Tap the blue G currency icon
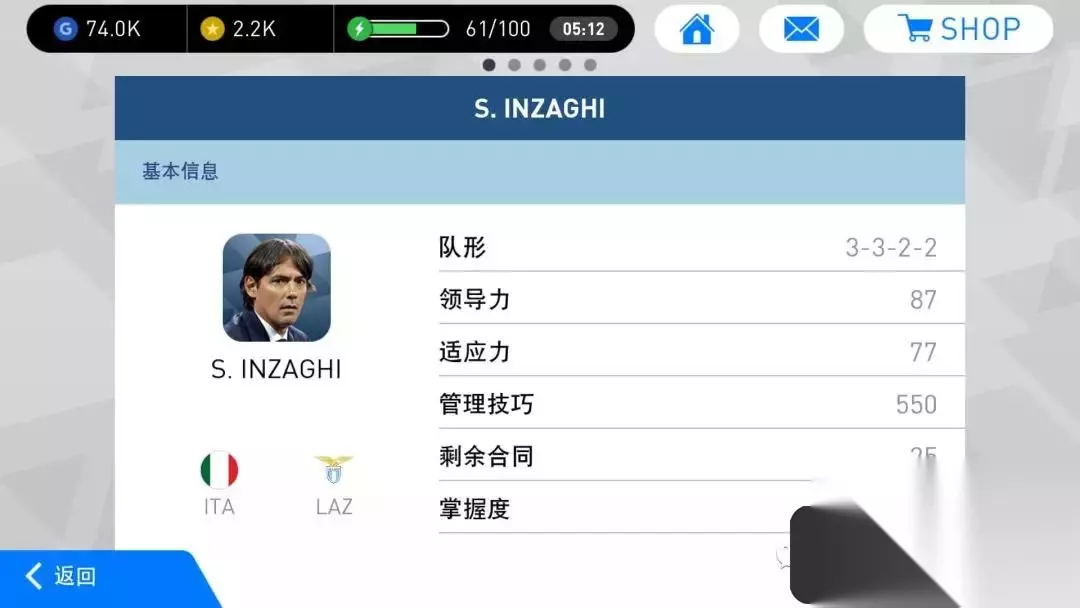Viewport: 1080px width, 608px height. pos(65,29)
